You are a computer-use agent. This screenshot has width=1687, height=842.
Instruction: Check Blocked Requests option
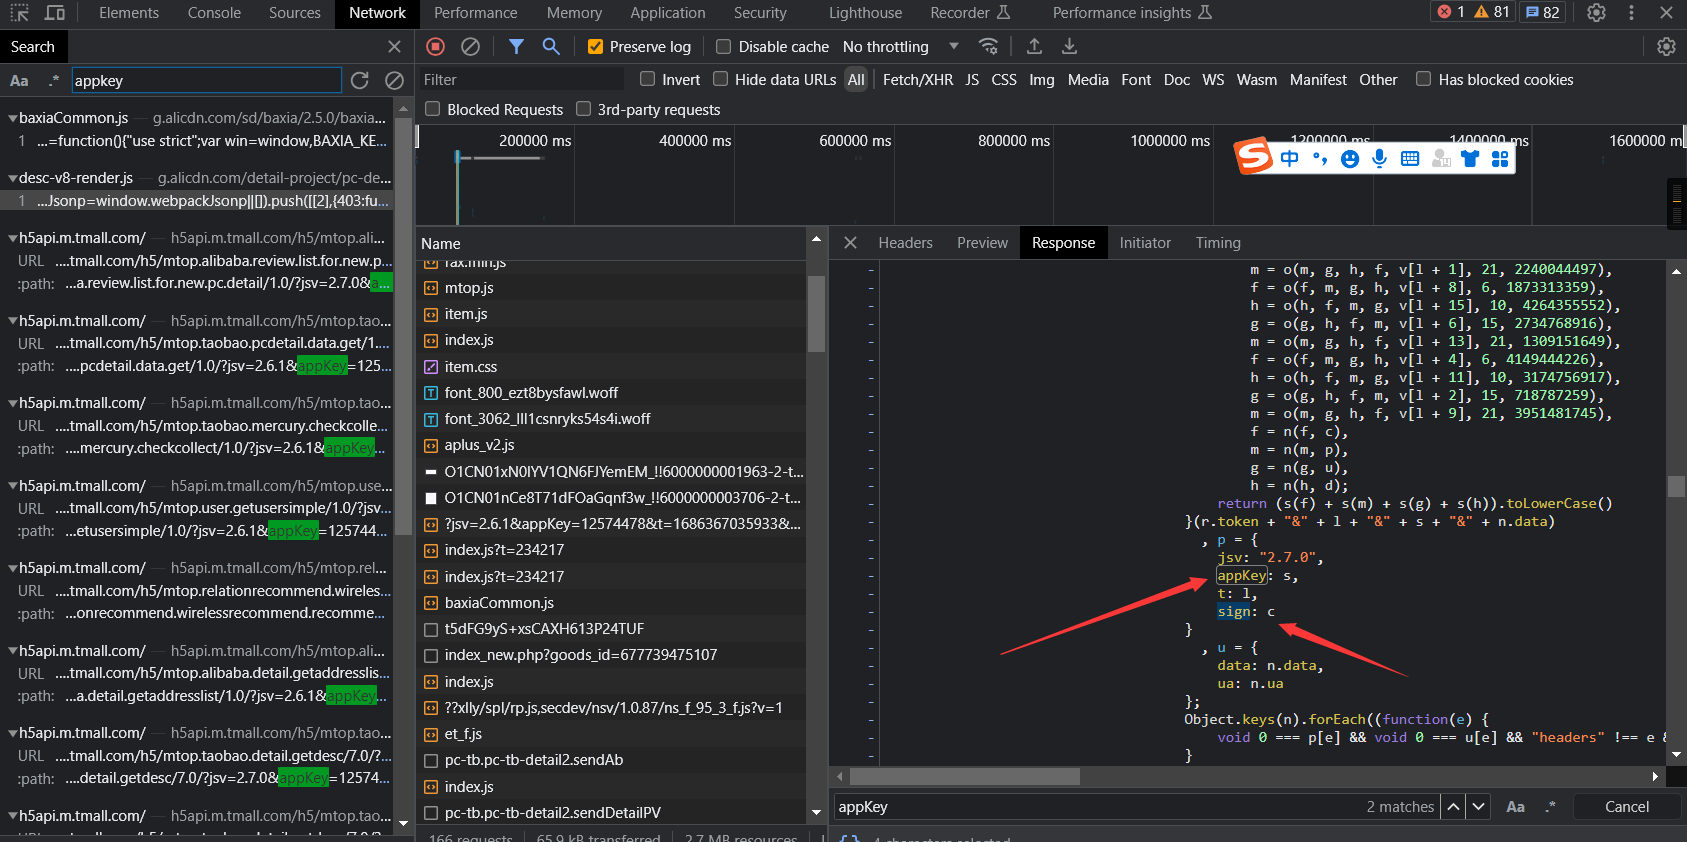pos(432,109)
